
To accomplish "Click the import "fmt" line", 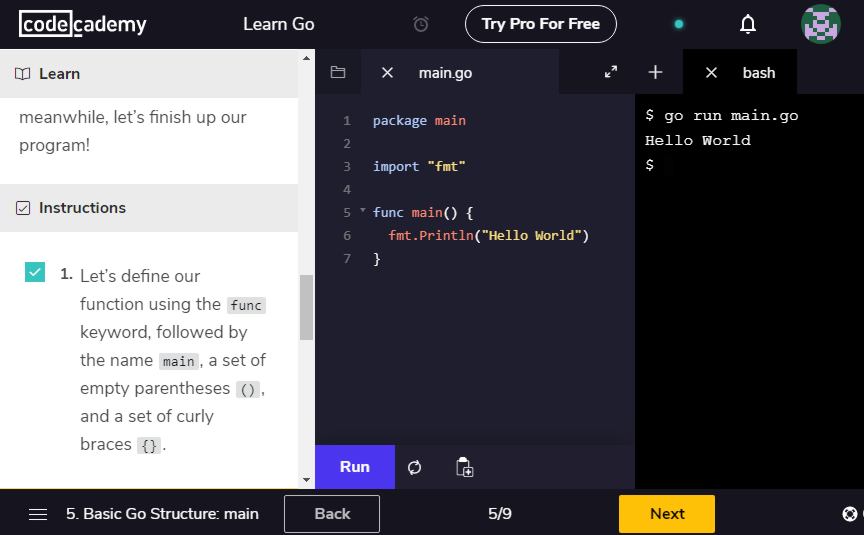I will point(419,166).
